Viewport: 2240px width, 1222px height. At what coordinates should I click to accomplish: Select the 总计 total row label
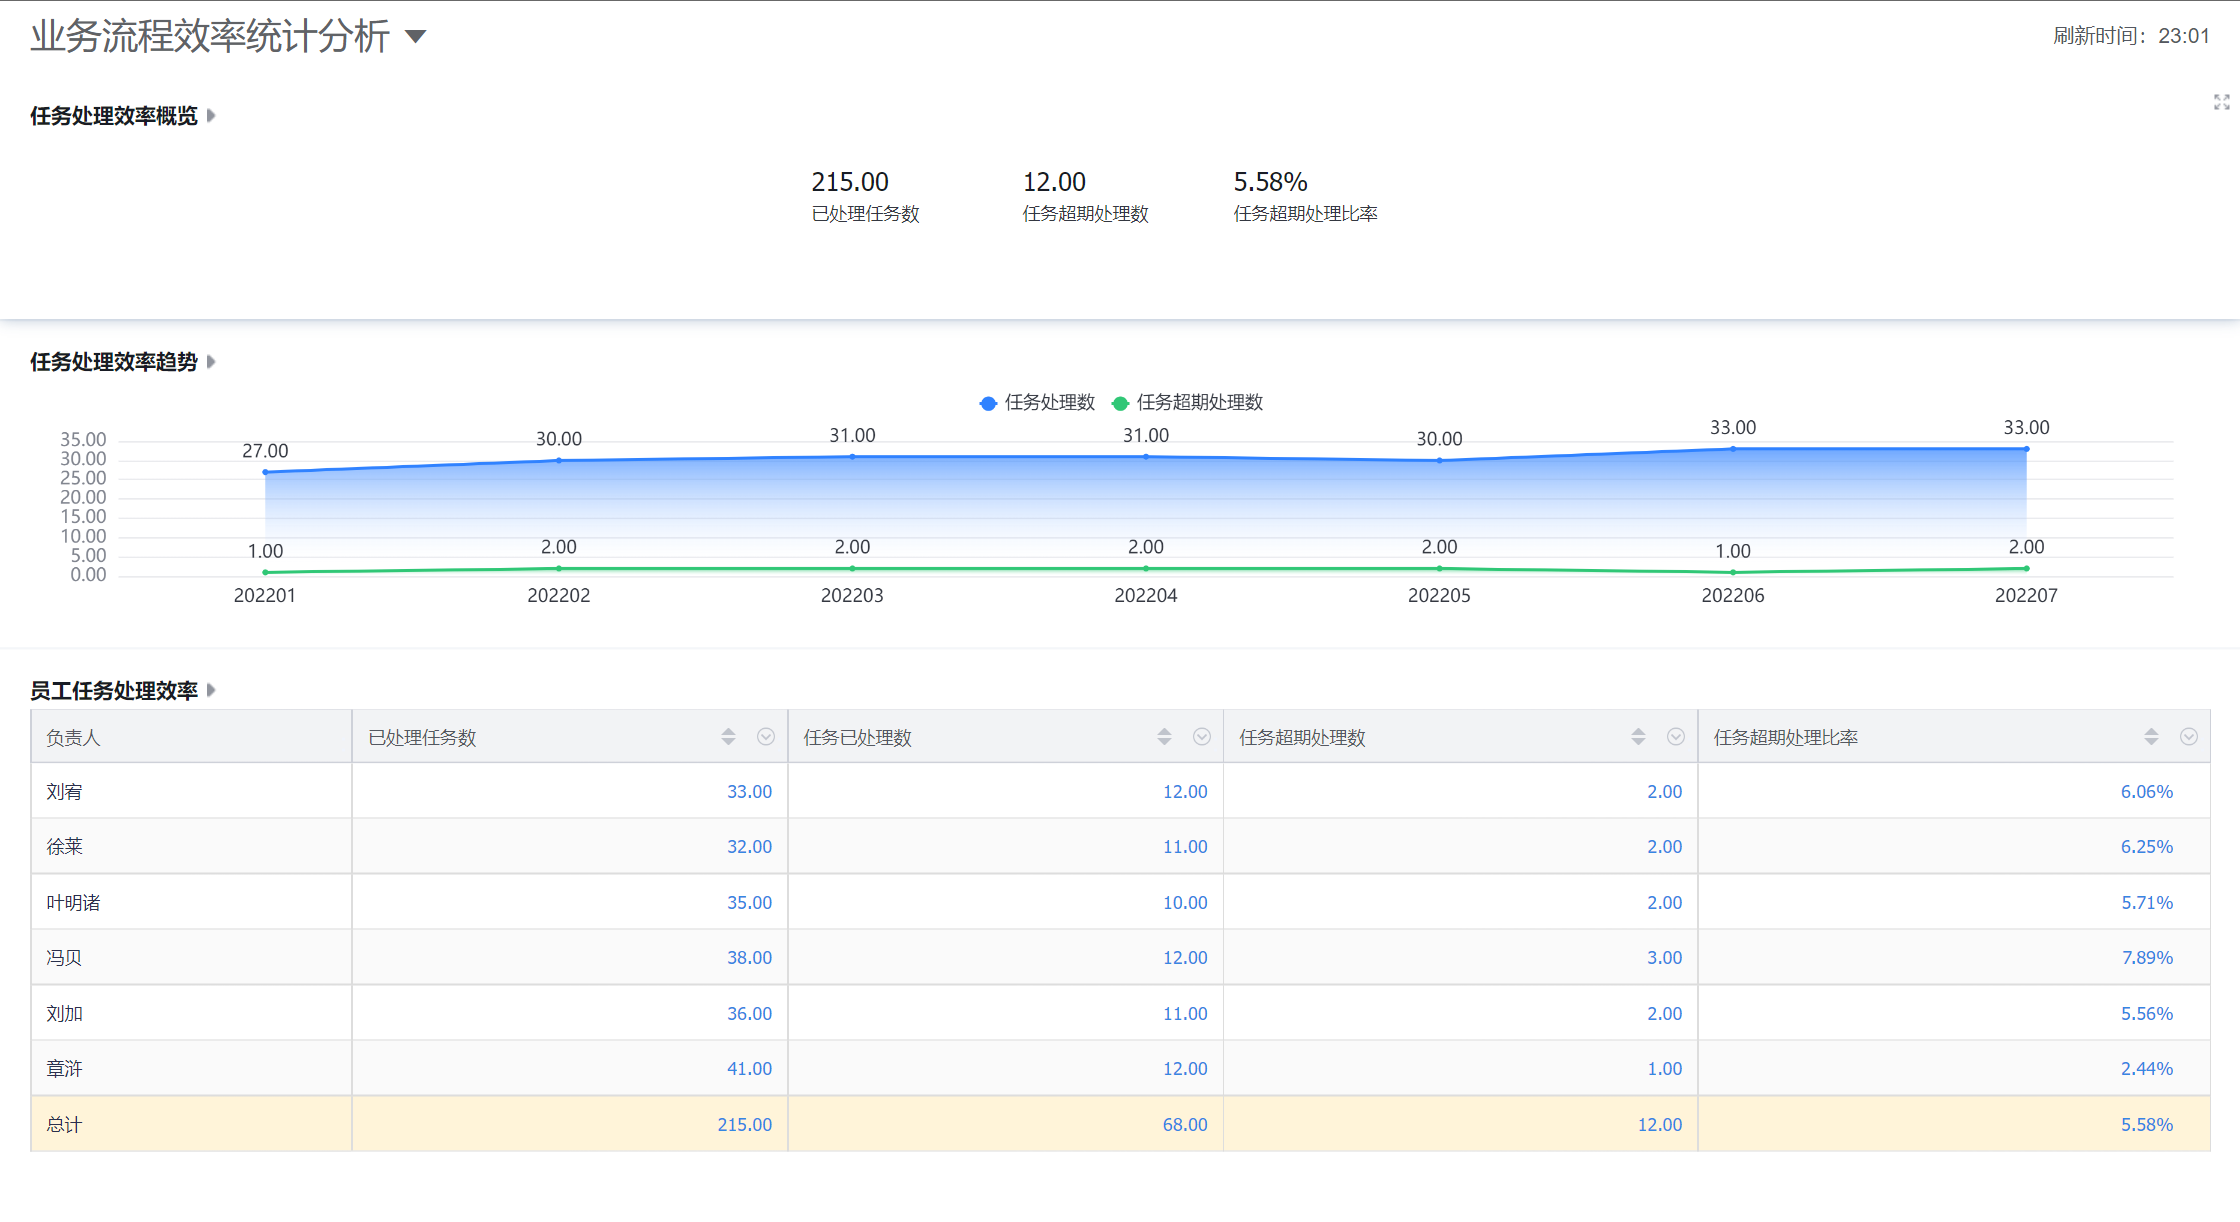point(64,1125)
